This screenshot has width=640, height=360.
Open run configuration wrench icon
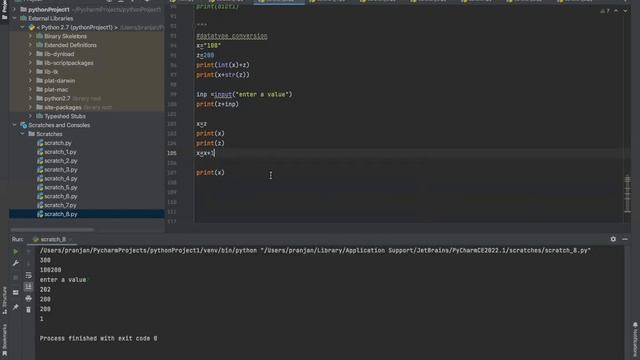tap(16, 264)
